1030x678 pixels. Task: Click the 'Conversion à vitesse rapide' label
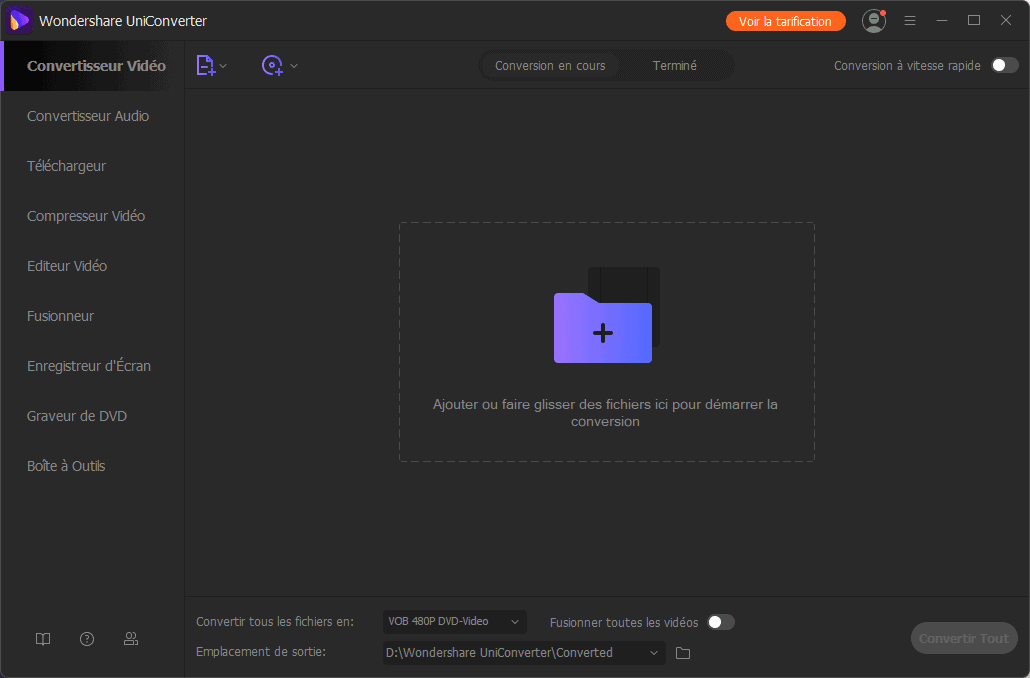coord(907,66)
